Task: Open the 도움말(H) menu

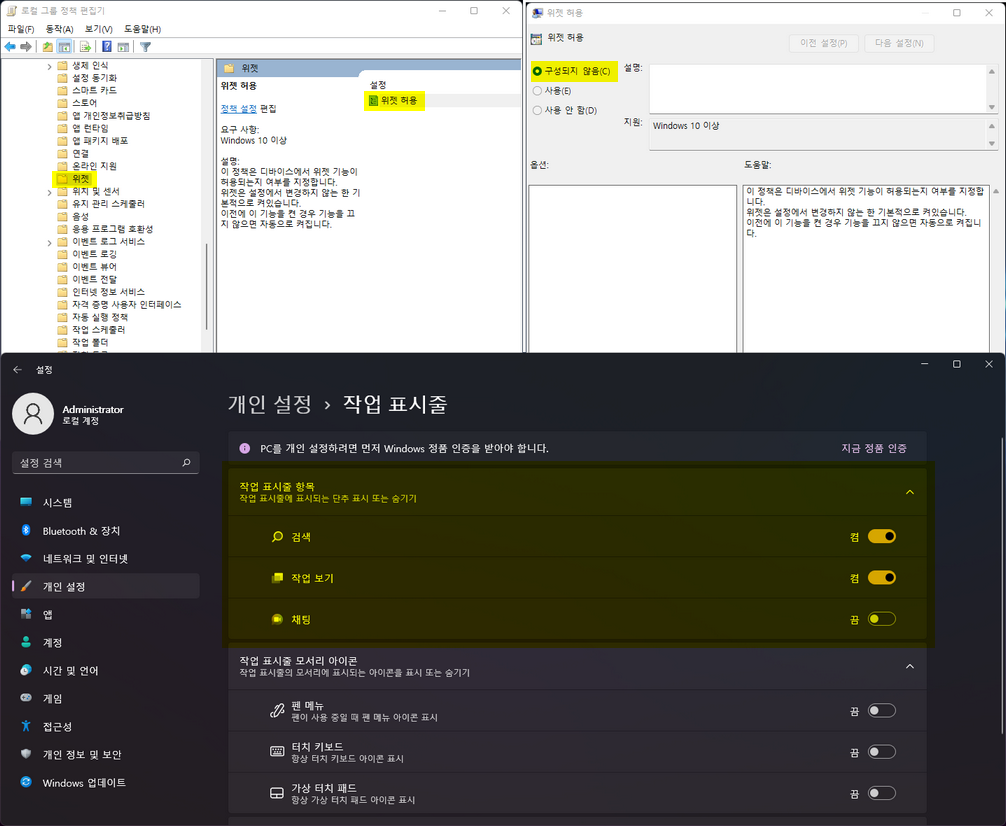Action: (x=142, y=29)
